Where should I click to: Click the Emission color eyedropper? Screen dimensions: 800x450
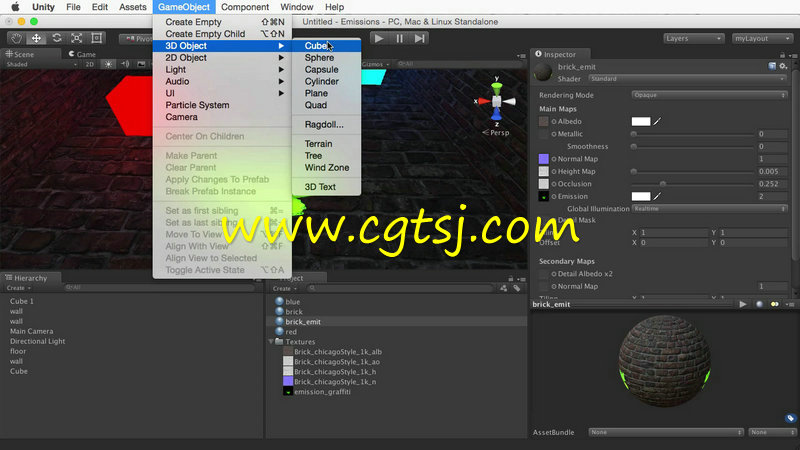(x=657, y=196)
